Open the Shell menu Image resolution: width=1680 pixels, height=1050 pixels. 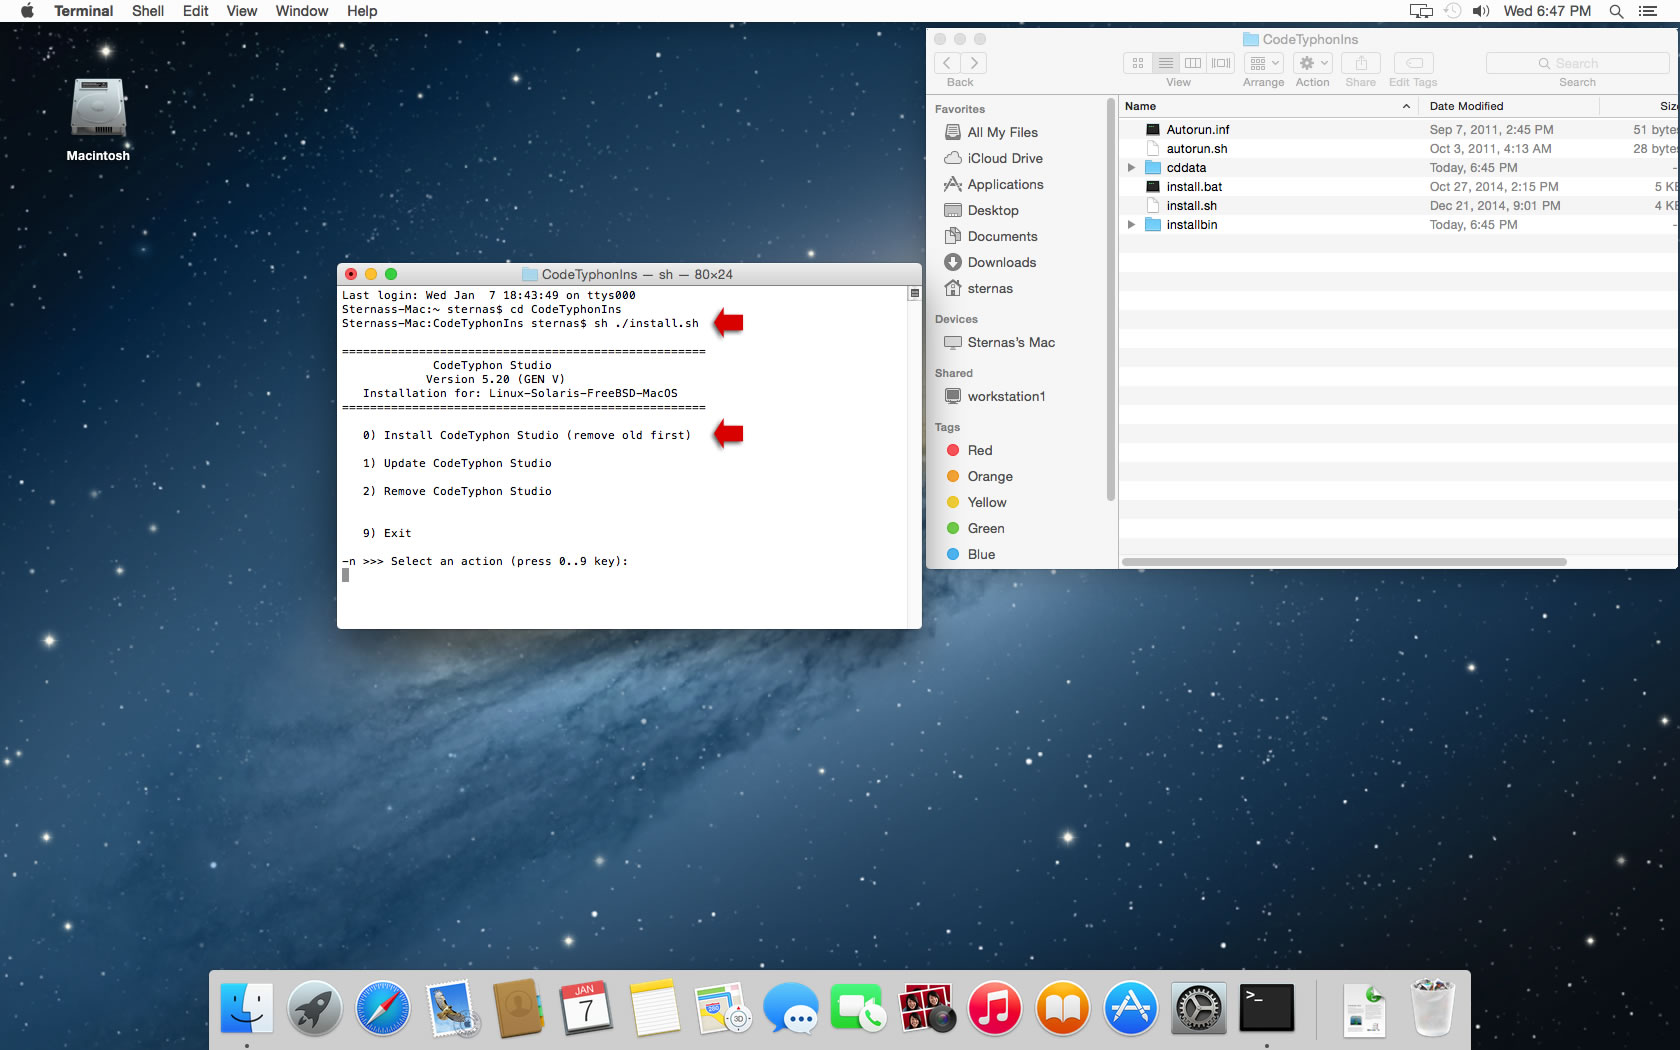[x=148, y=11]
